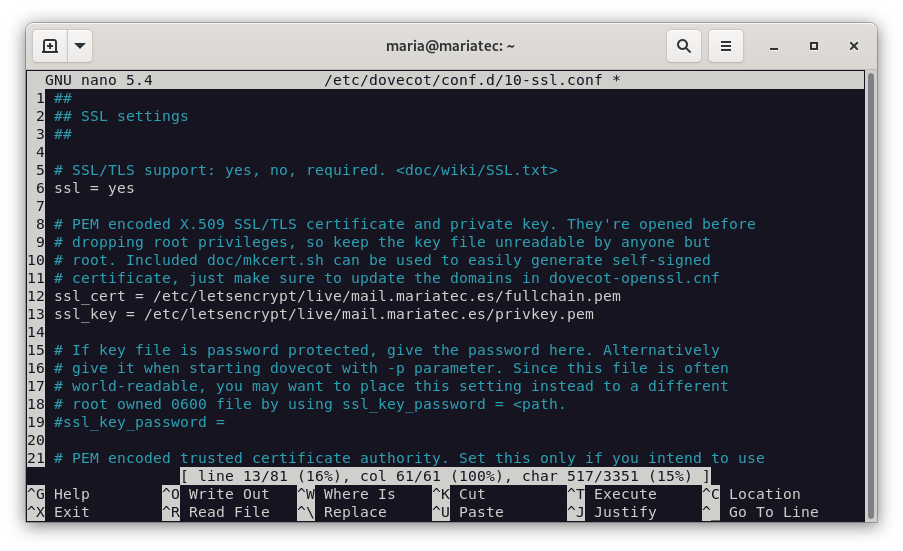Click the Read File shortcut

pos(229,512)
